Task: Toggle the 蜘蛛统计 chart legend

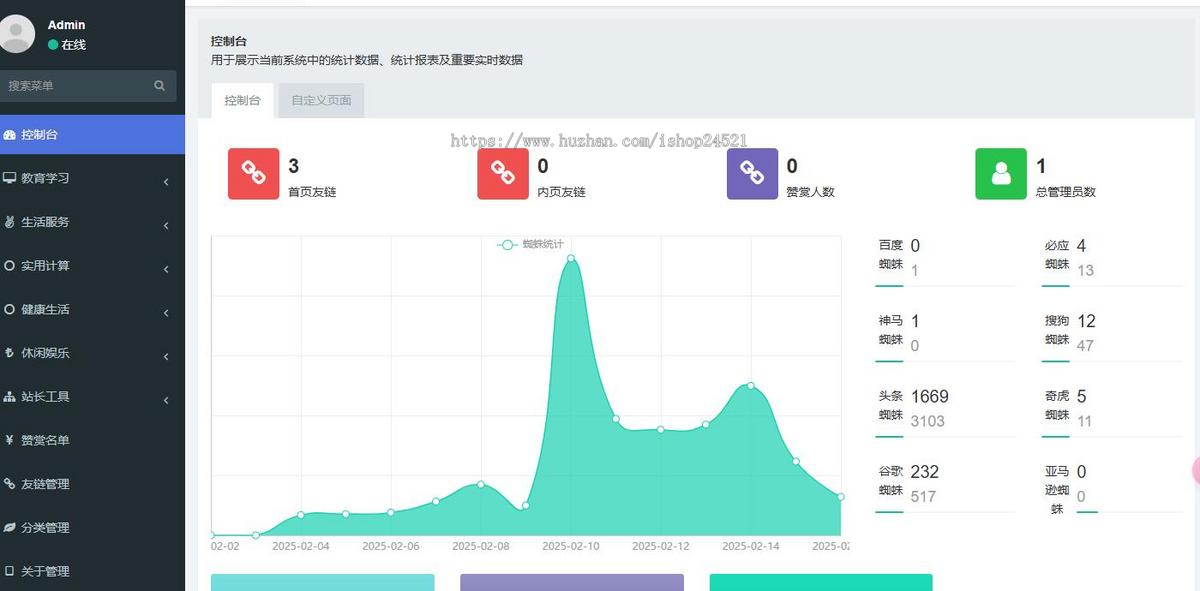Action: [531, 245]
